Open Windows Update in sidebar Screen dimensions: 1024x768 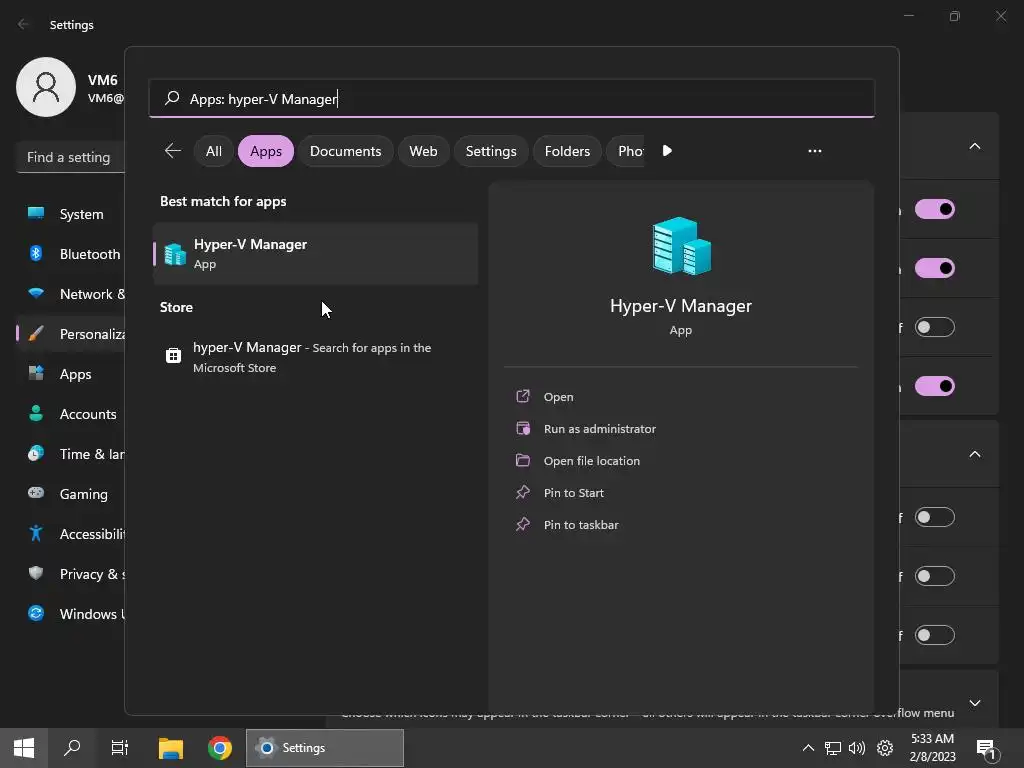tap(71, 613)
